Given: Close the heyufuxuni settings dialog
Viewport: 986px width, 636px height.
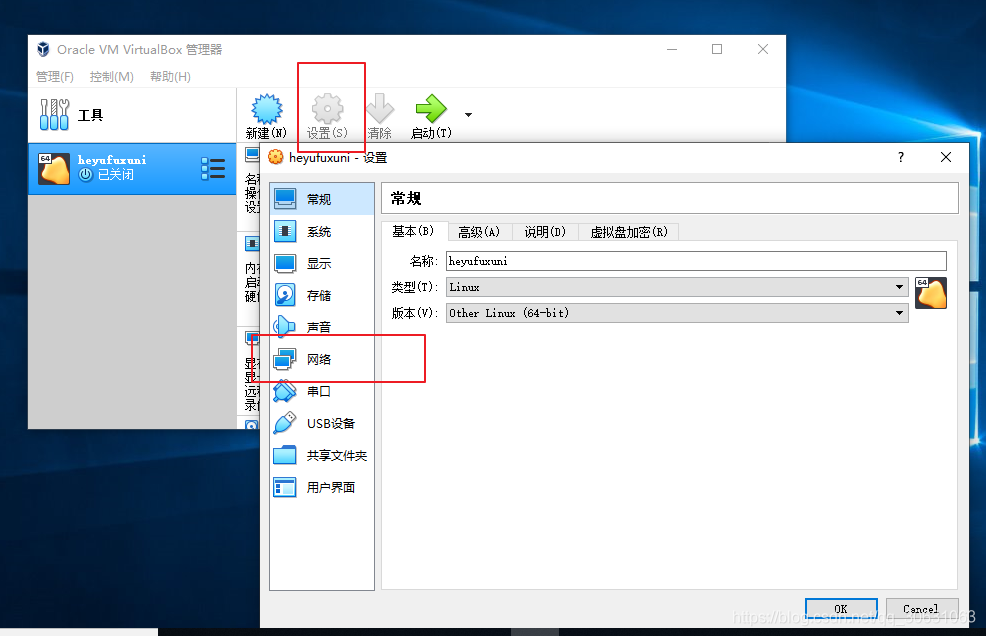Looking at the screenshot, I should pyautogui.click(x=946, y=157).
